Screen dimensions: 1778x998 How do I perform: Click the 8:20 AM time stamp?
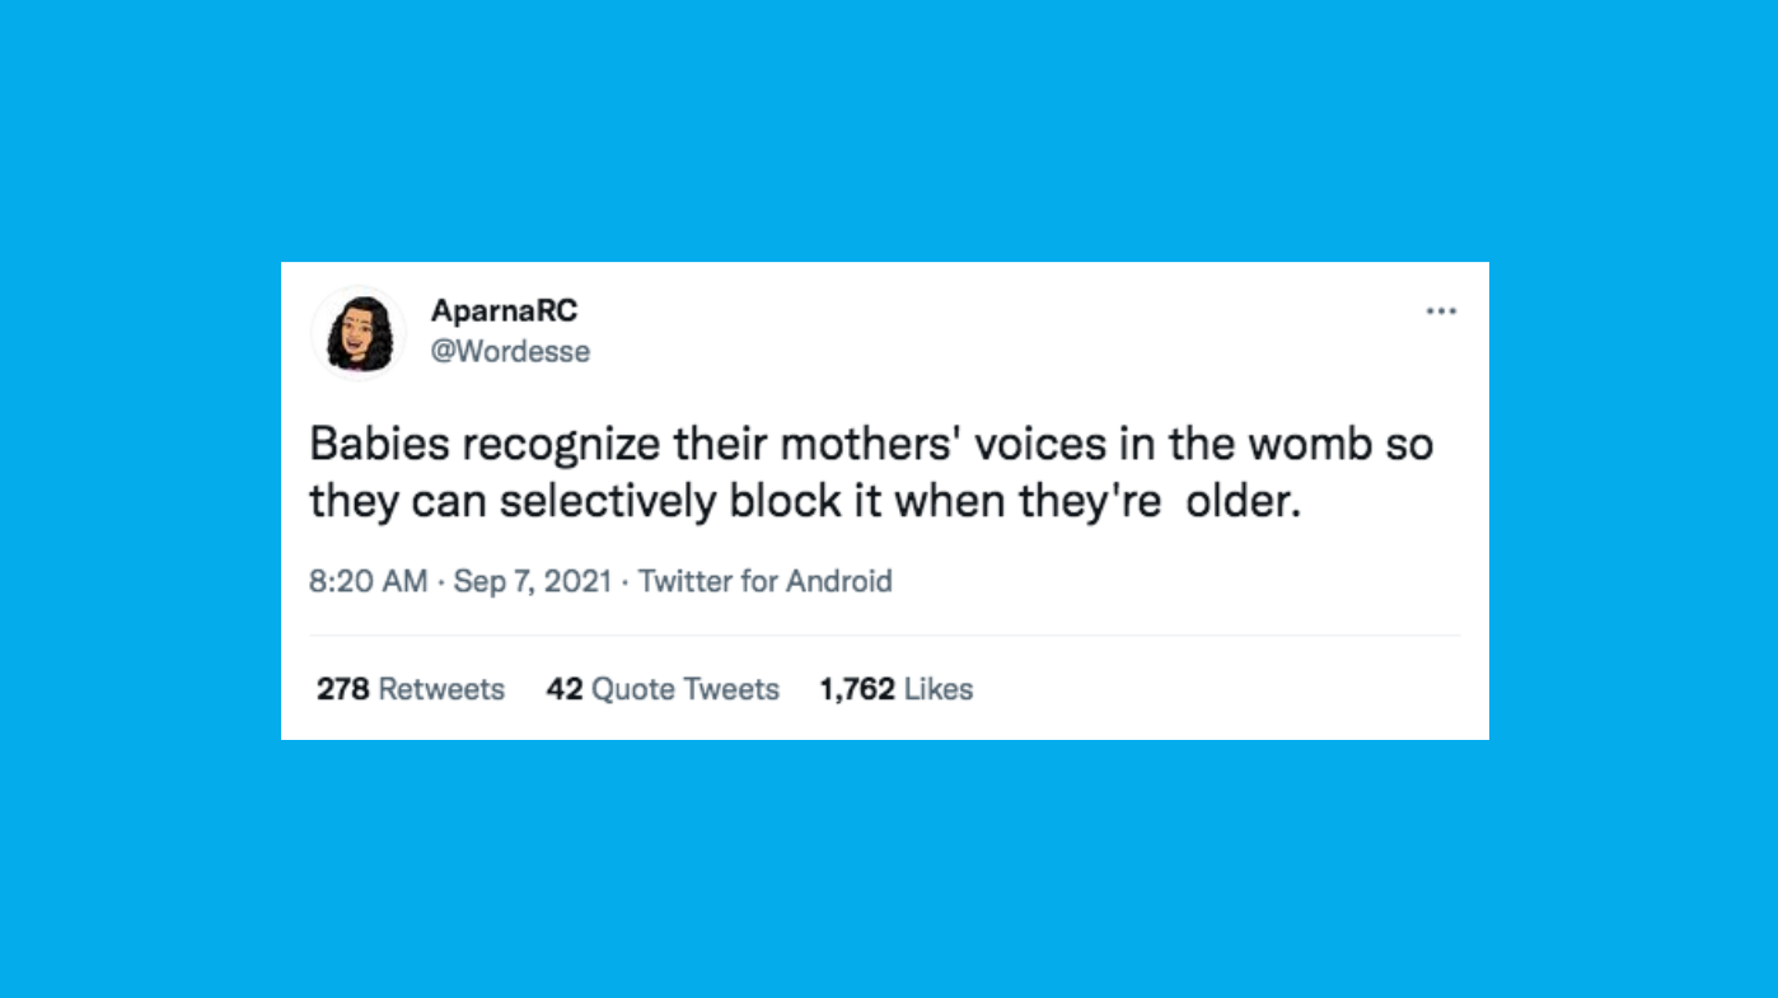(368, 581)
